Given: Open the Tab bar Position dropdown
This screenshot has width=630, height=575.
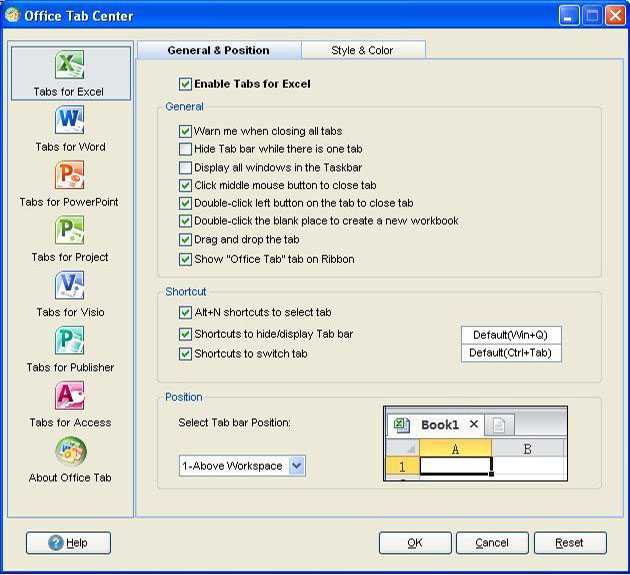Looking at the screenshot, I should coord(242,466).
